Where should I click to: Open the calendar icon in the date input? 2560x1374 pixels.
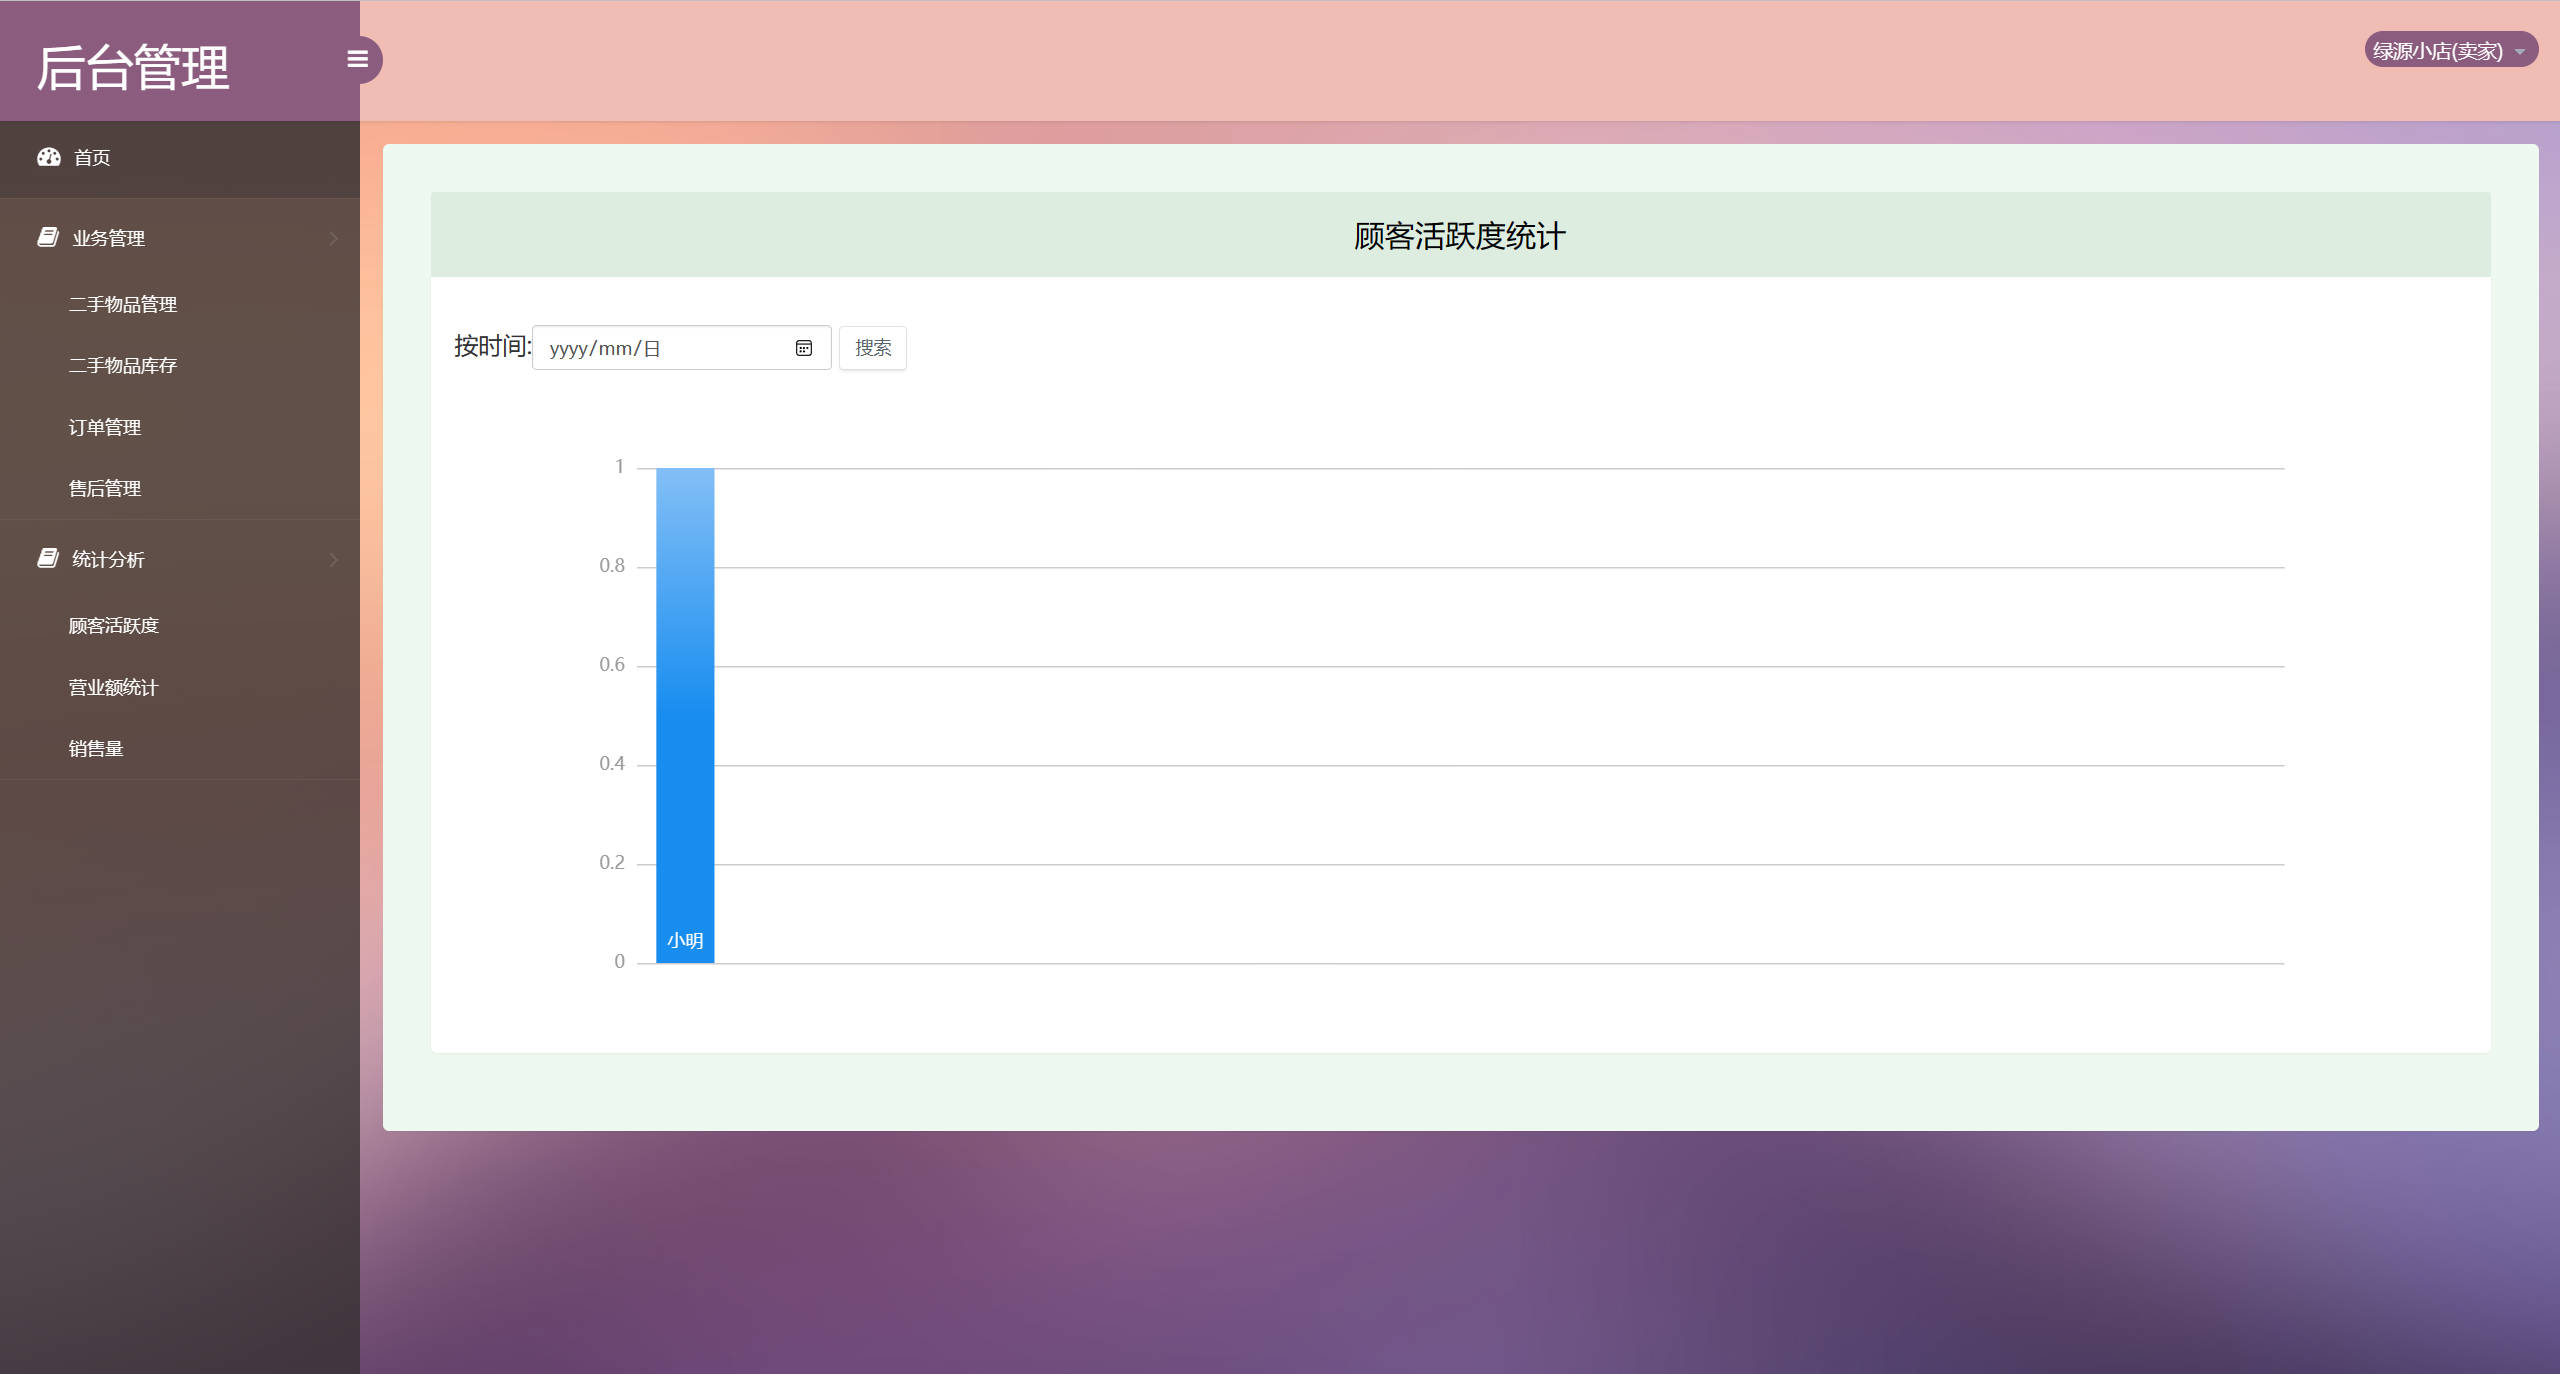click(804, 347)
